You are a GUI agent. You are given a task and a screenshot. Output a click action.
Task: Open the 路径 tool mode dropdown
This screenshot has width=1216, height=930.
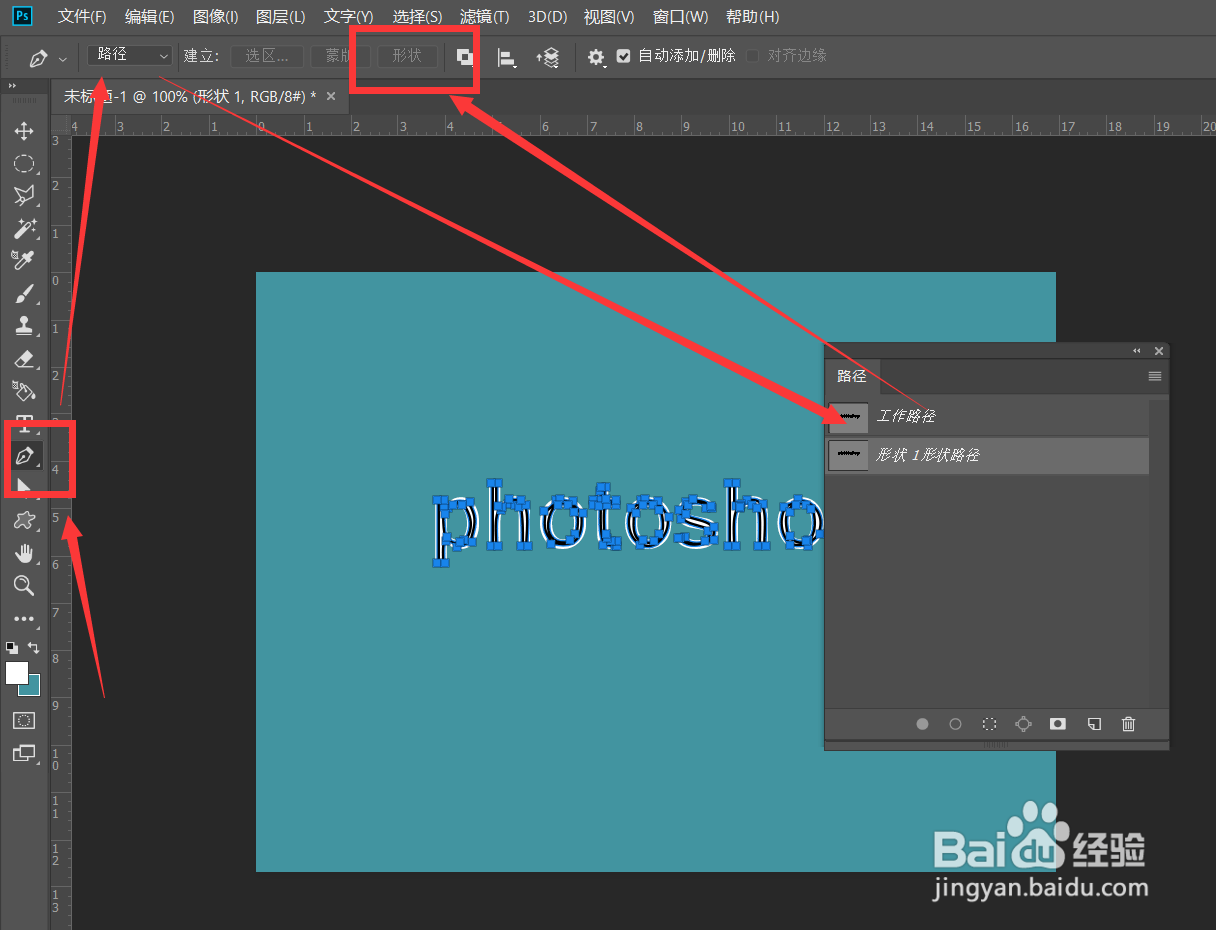(130, 56)
